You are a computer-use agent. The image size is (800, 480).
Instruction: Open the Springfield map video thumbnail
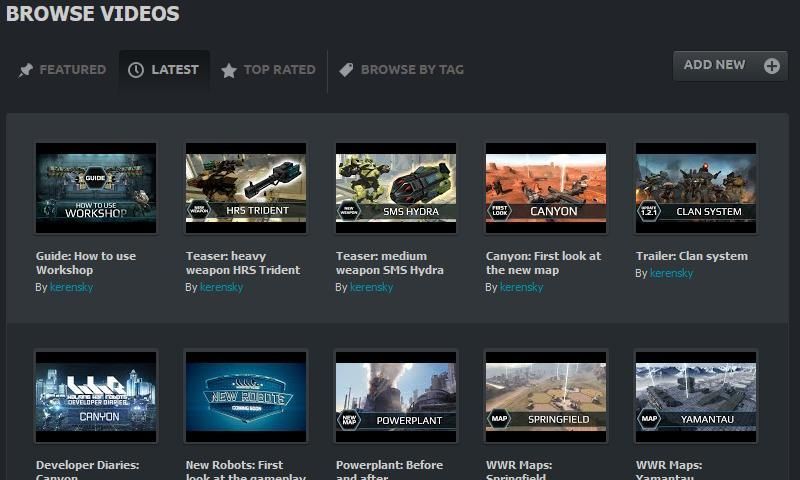(x=546, y=396)
